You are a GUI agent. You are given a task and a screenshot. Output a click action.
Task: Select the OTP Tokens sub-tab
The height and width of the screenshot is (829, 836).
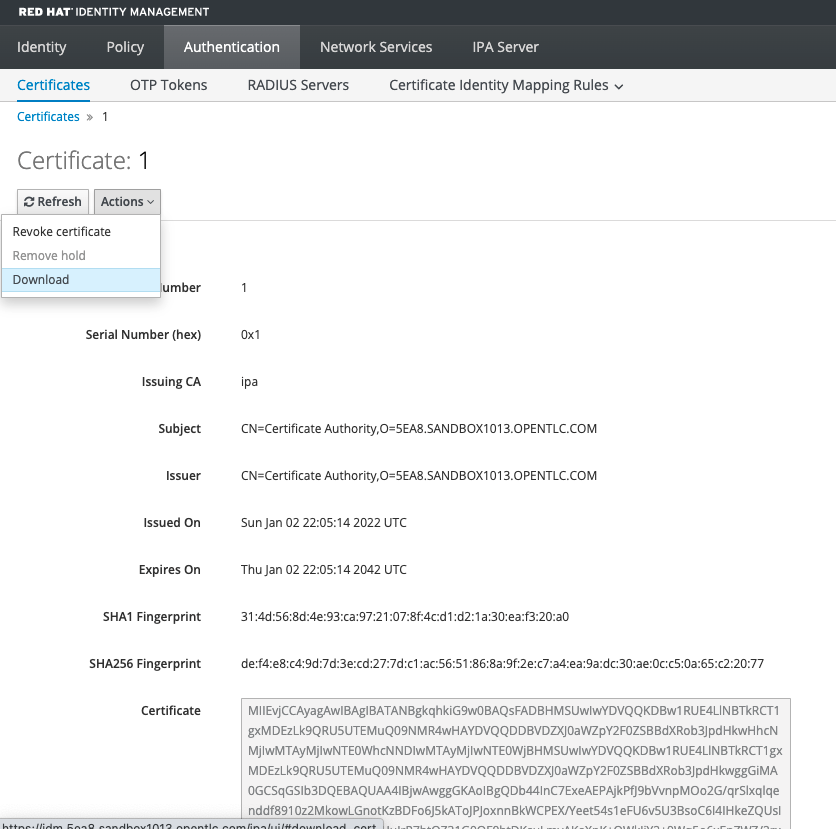click(x=168, y=85)
